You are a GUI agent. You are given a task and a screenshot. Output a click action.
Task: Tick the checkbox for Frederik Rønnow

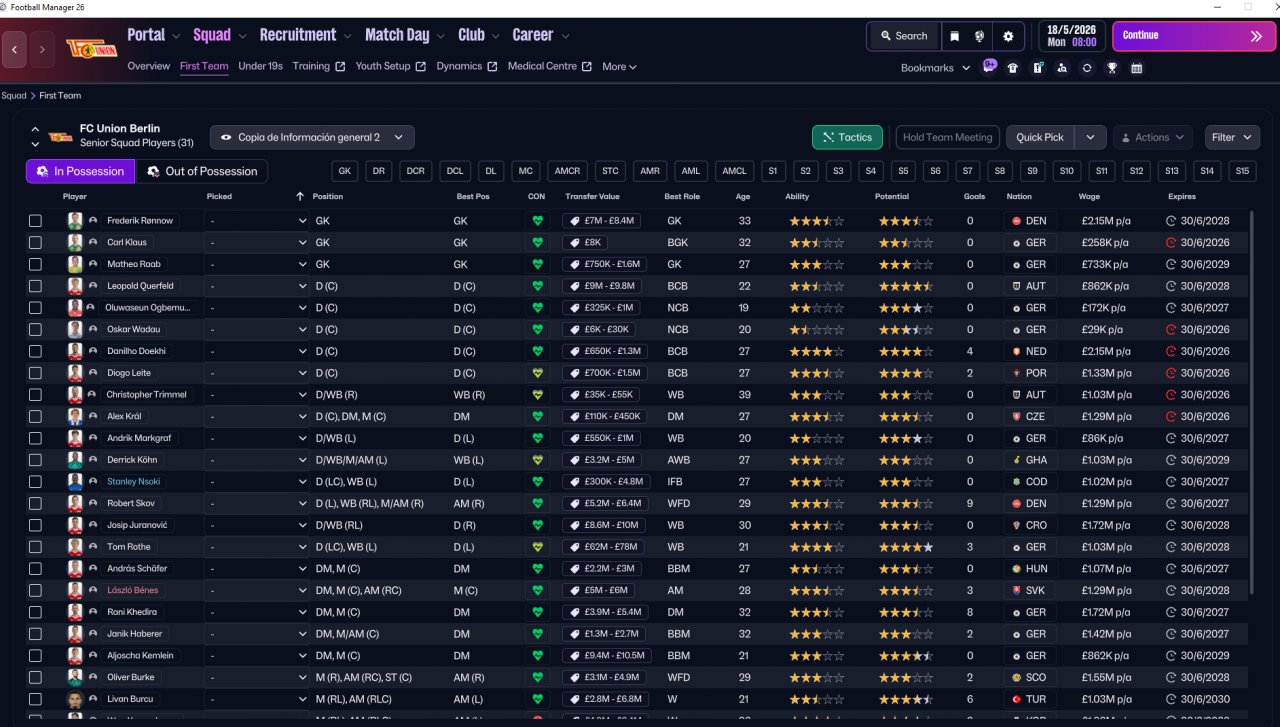(x=36, y=221)
